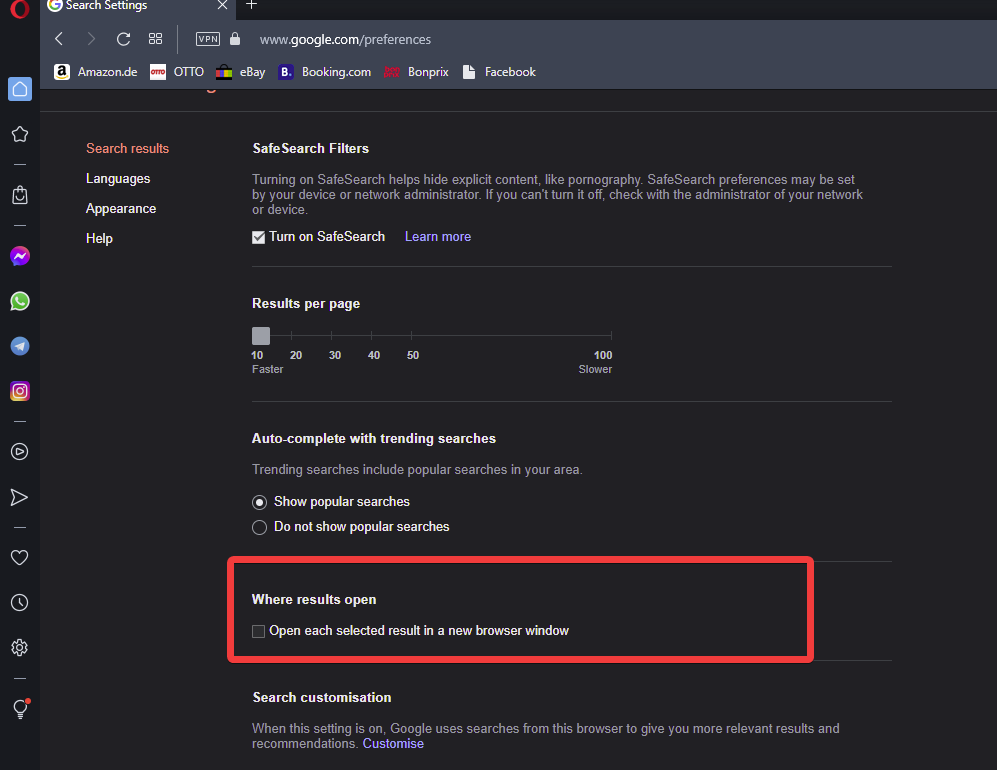The image size is (997, 770).
Task: Open SafeSearch Learn more link
Action: [x=437, y=237]
